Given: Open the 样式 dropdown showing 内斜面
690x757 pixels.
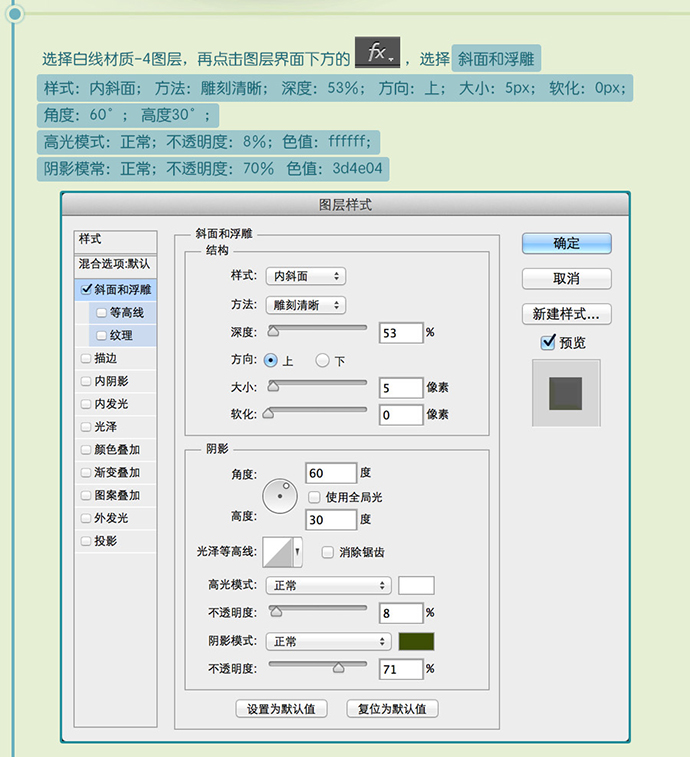Looking at the screenshot, I should 308,276.
